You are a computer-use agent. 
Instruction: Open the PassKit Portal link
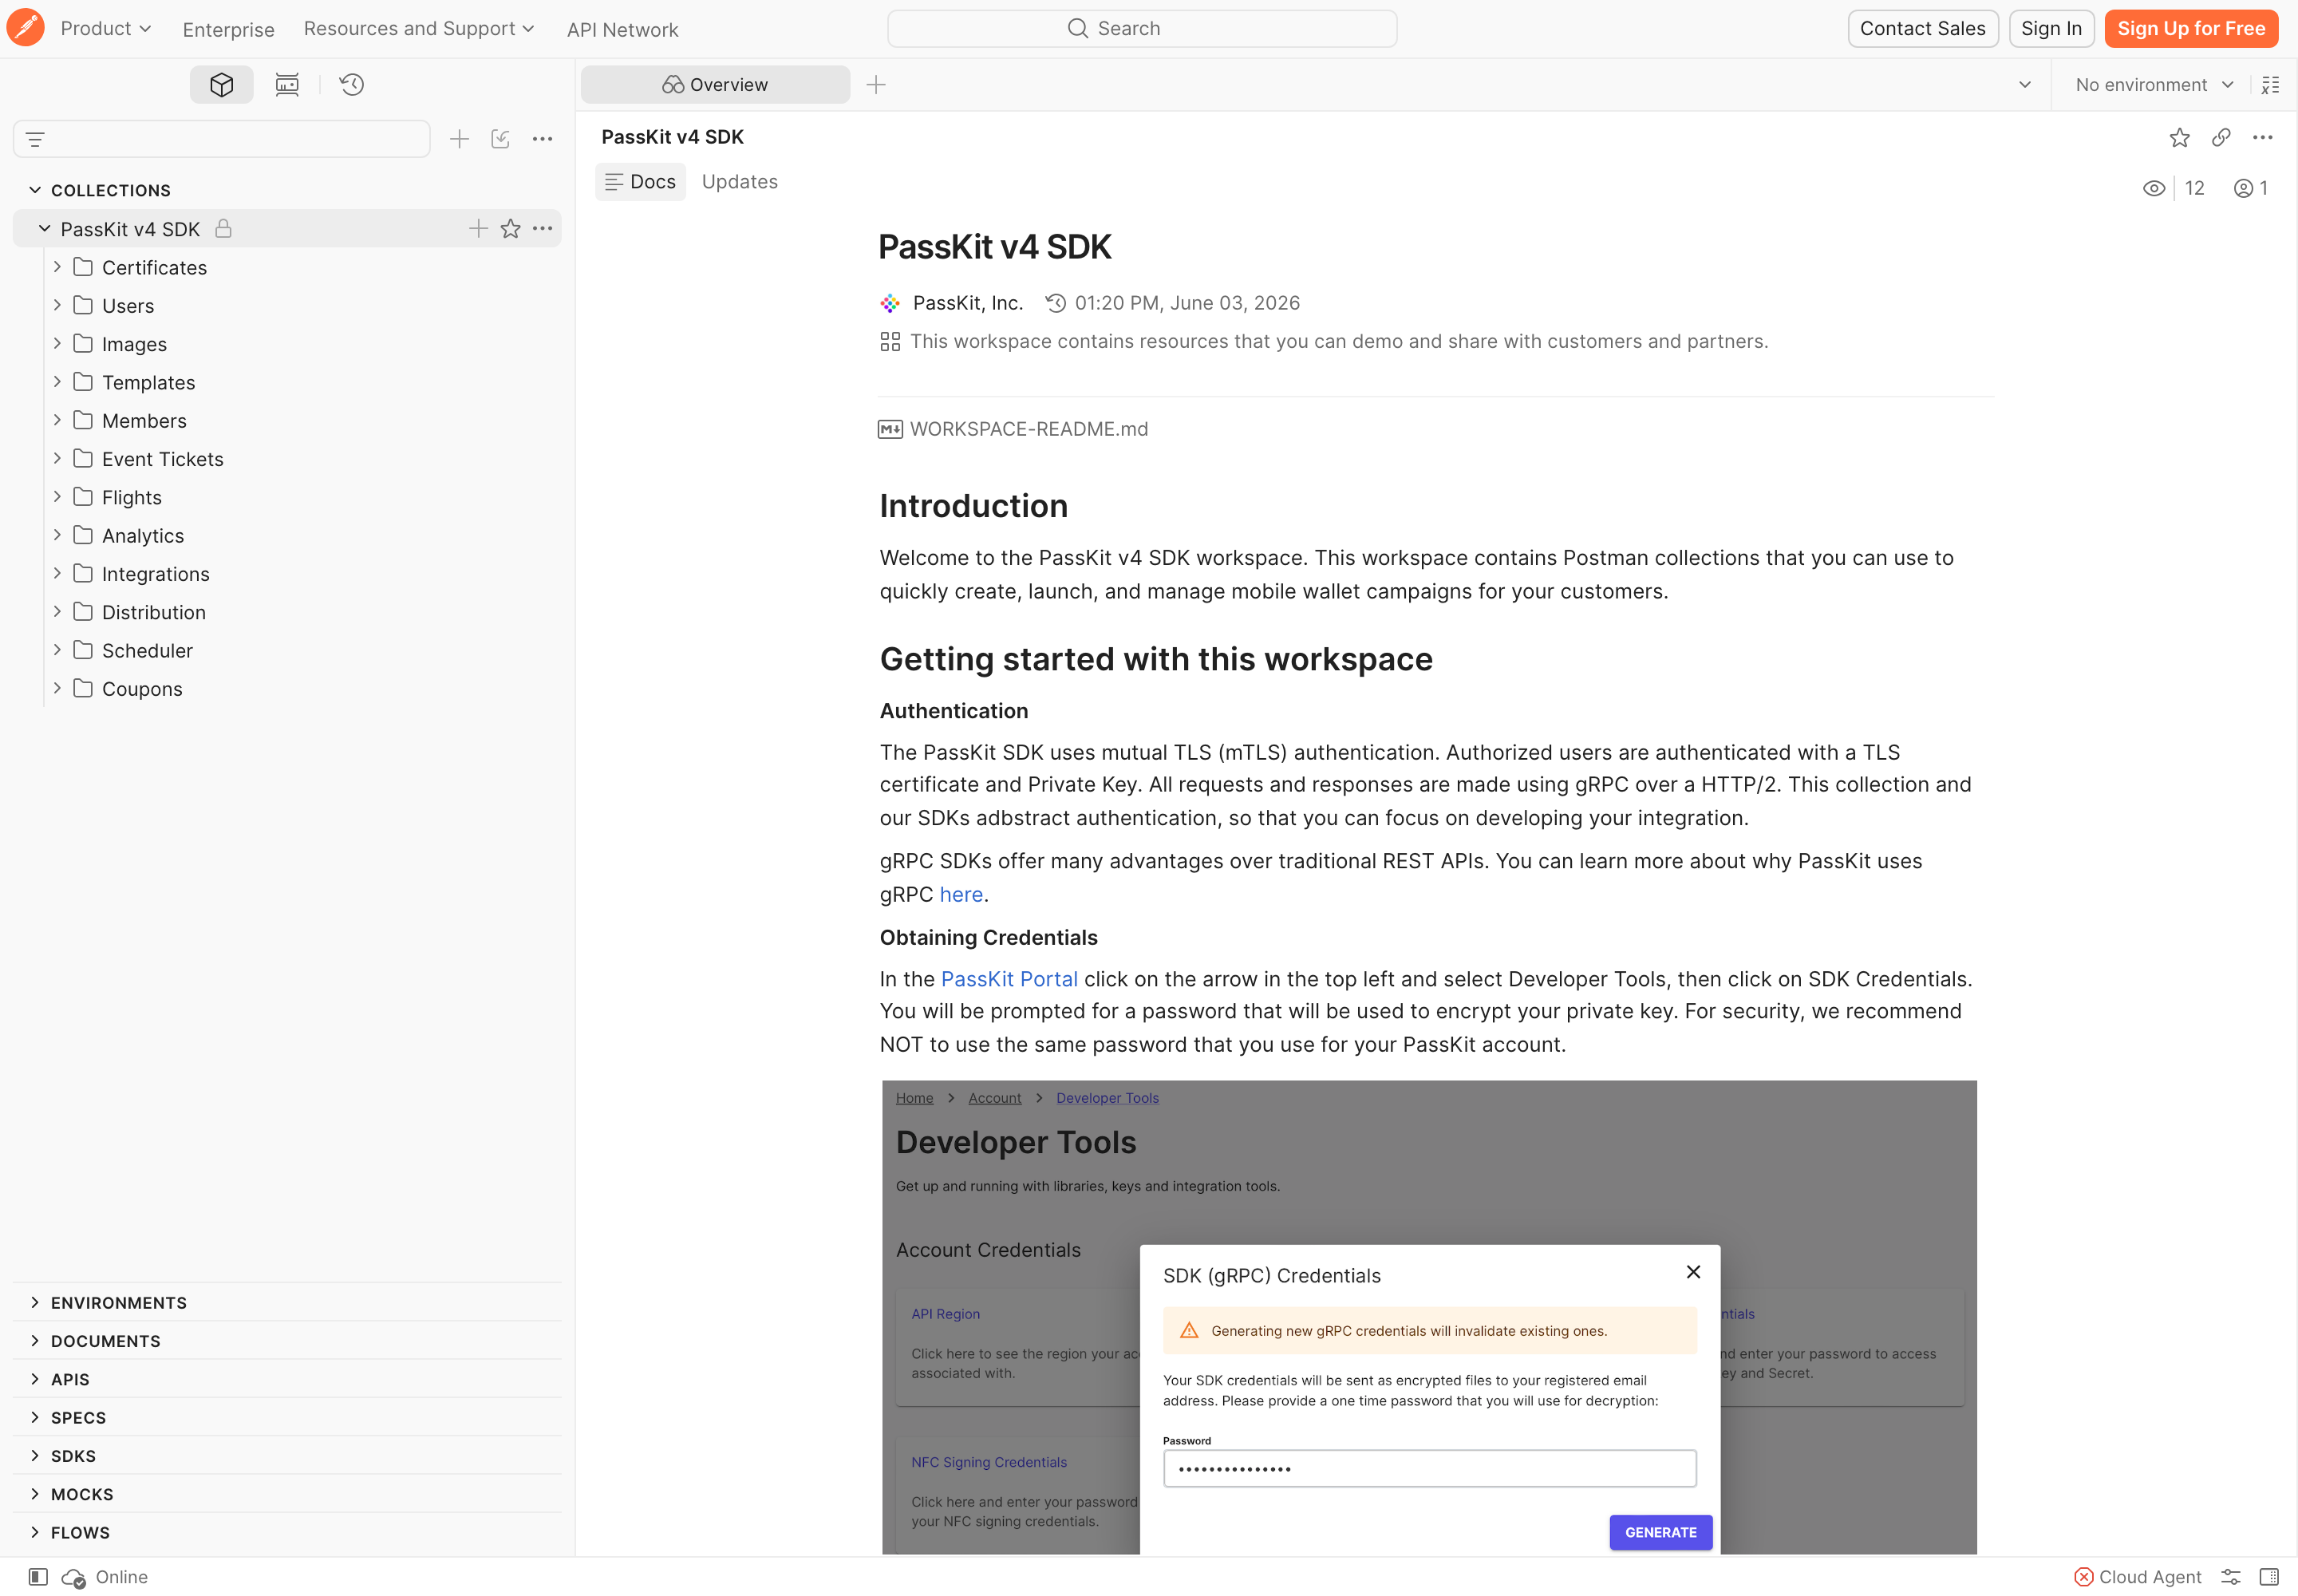click(x=1009, y=979)
